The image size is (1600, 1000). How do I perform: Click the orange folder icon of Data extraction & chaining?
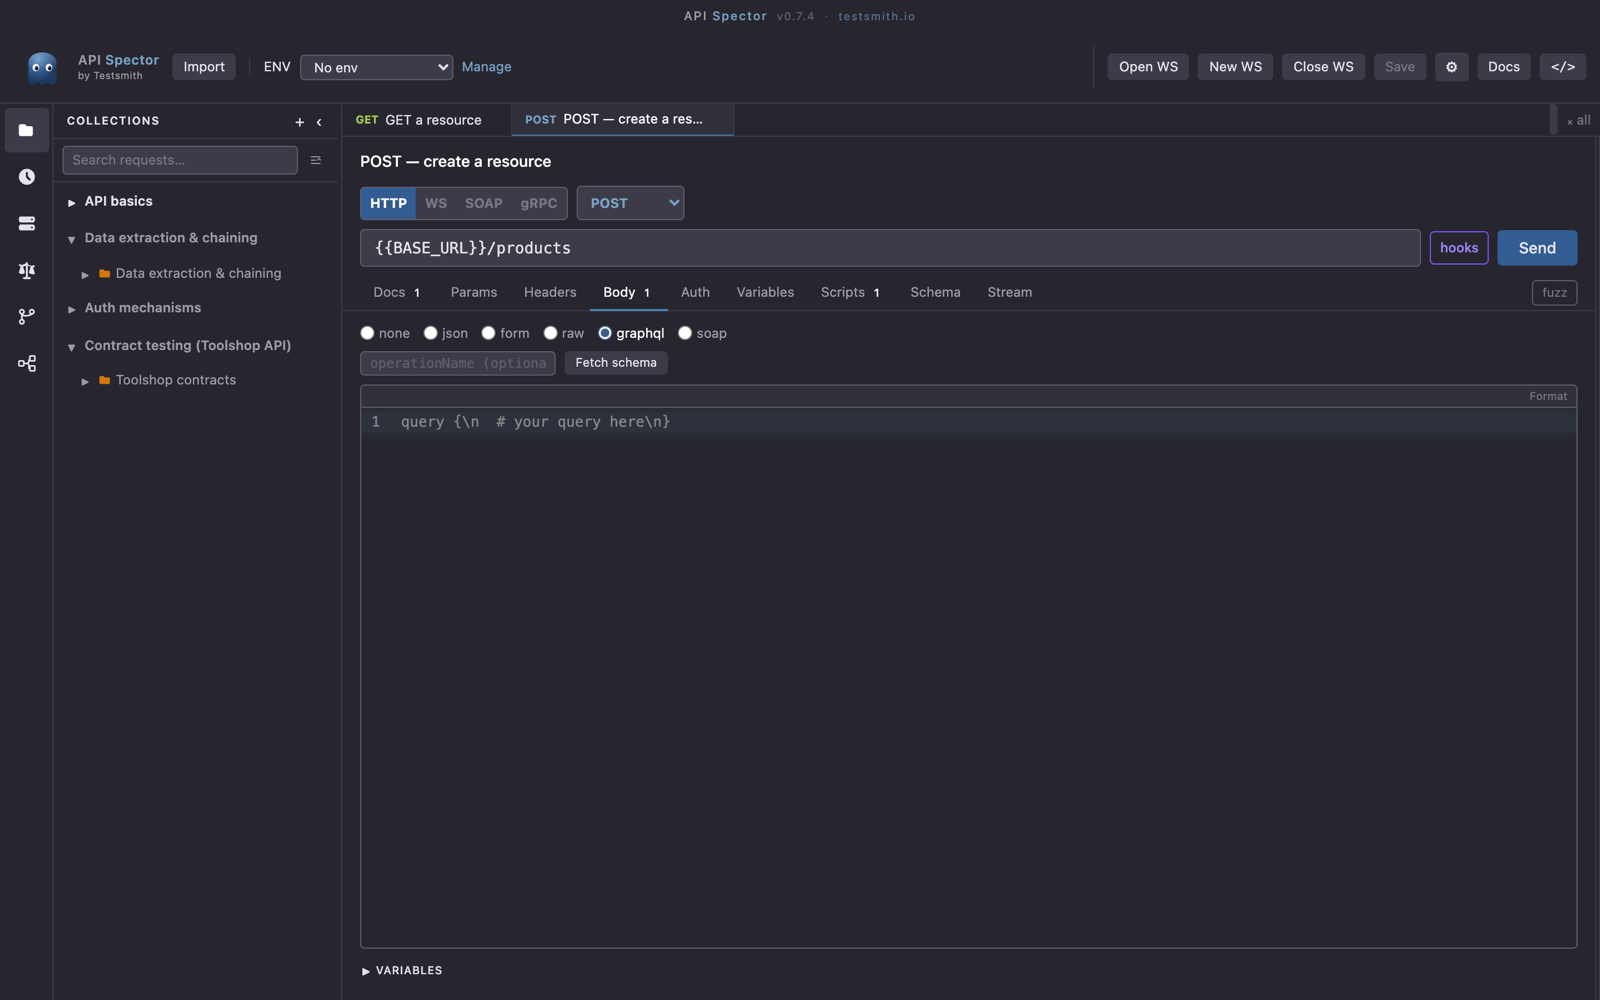pyautogui.click(x=104, y=273)
